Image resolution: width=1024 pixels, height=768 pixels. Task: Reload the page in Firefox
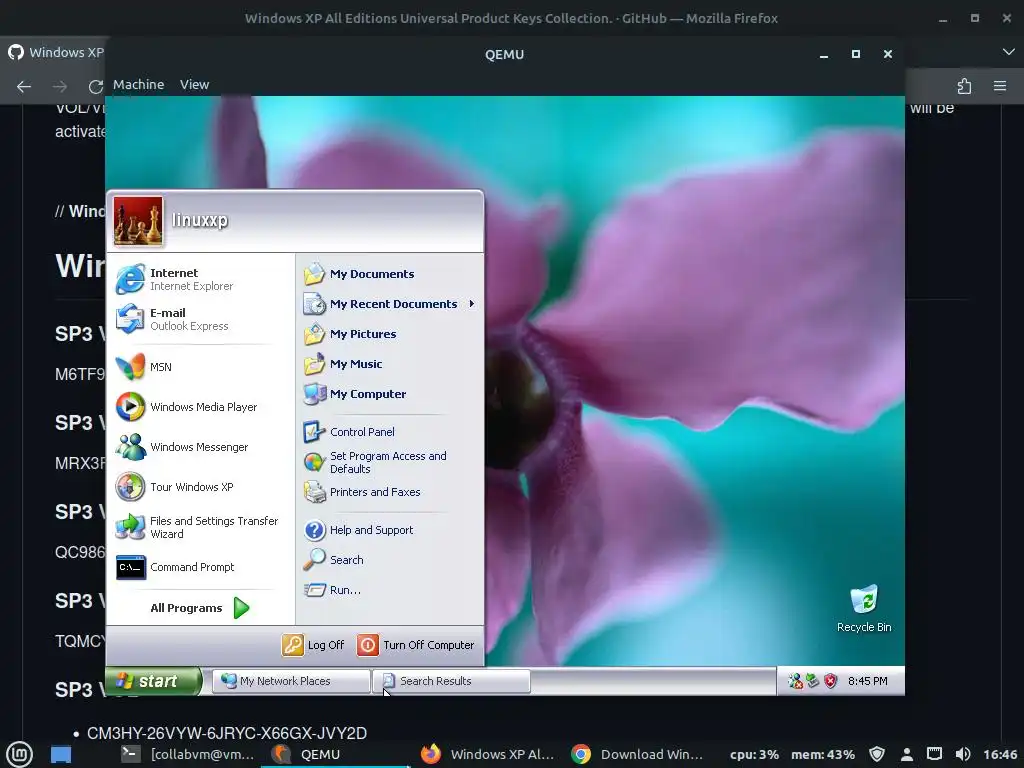[x=96, y=86]
